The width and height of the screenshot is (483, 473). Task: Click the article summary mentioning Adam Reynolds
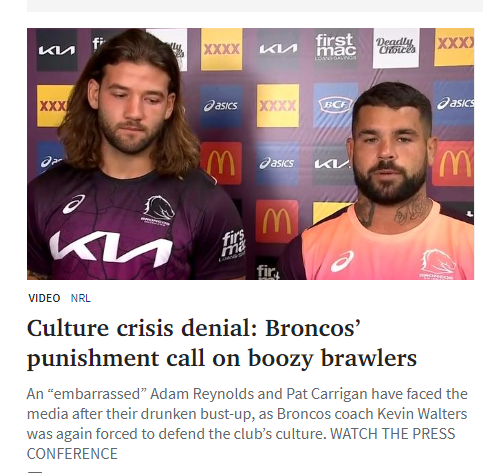click(x=247, y=424)
